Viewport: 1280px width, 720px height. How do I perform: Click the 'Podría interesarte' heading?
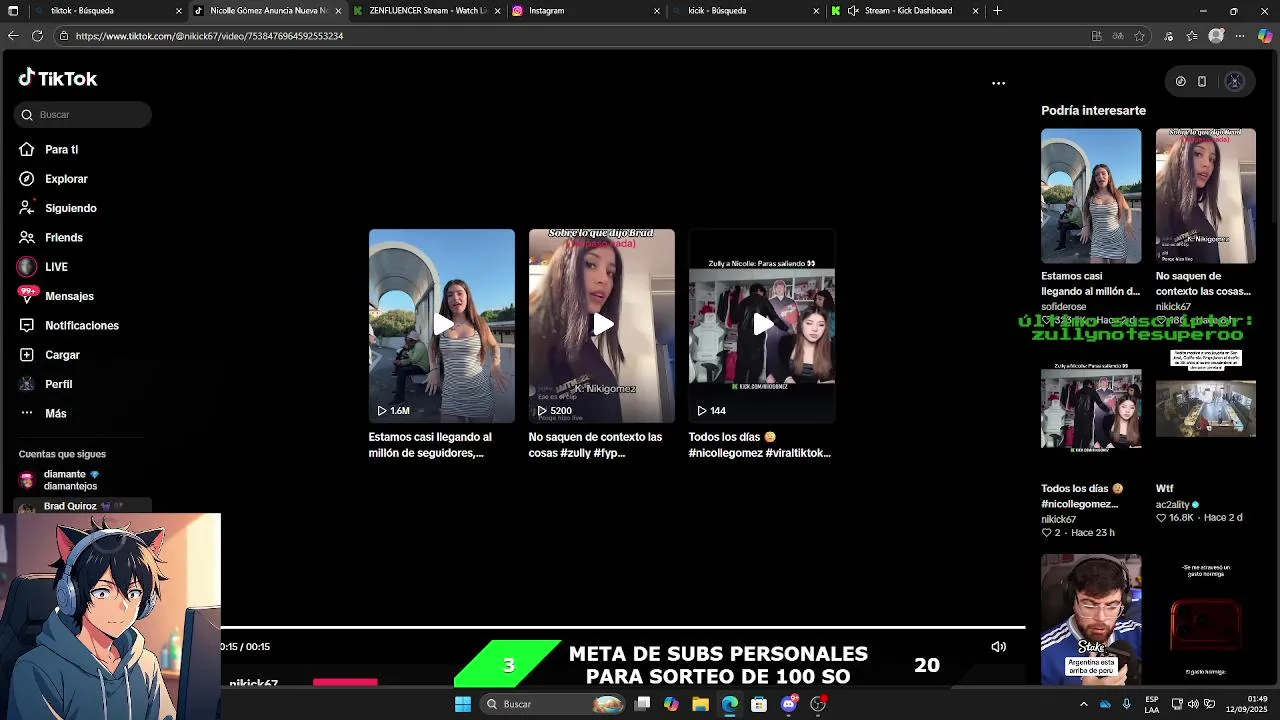[x=1093, y=110]
